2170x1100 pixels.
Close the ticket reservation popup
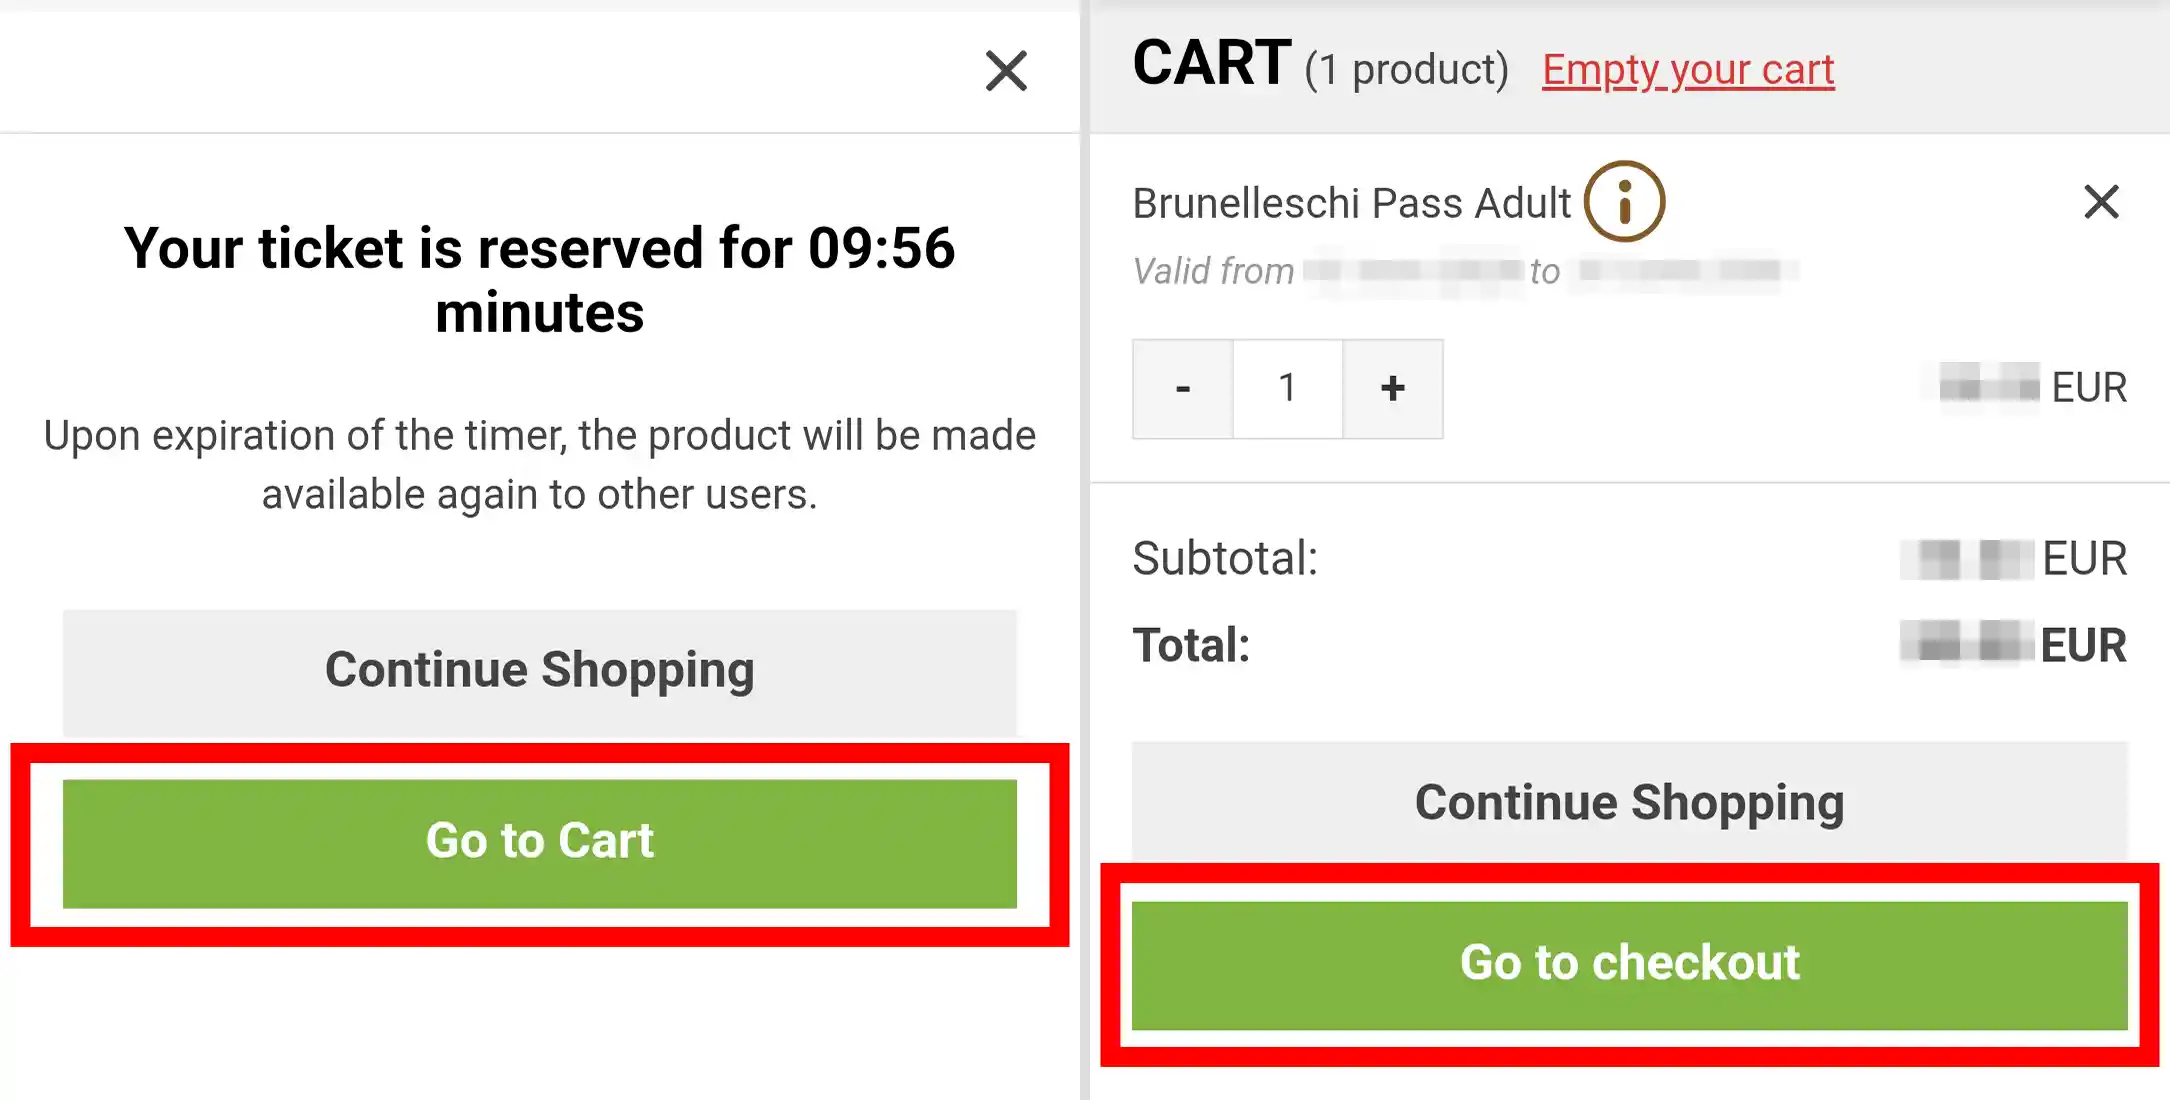[1006, 71]
